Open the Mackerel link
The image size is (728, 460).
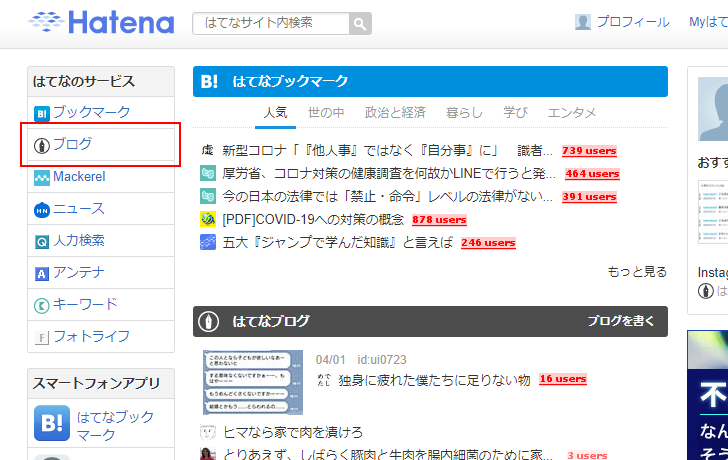pos(79,176)
